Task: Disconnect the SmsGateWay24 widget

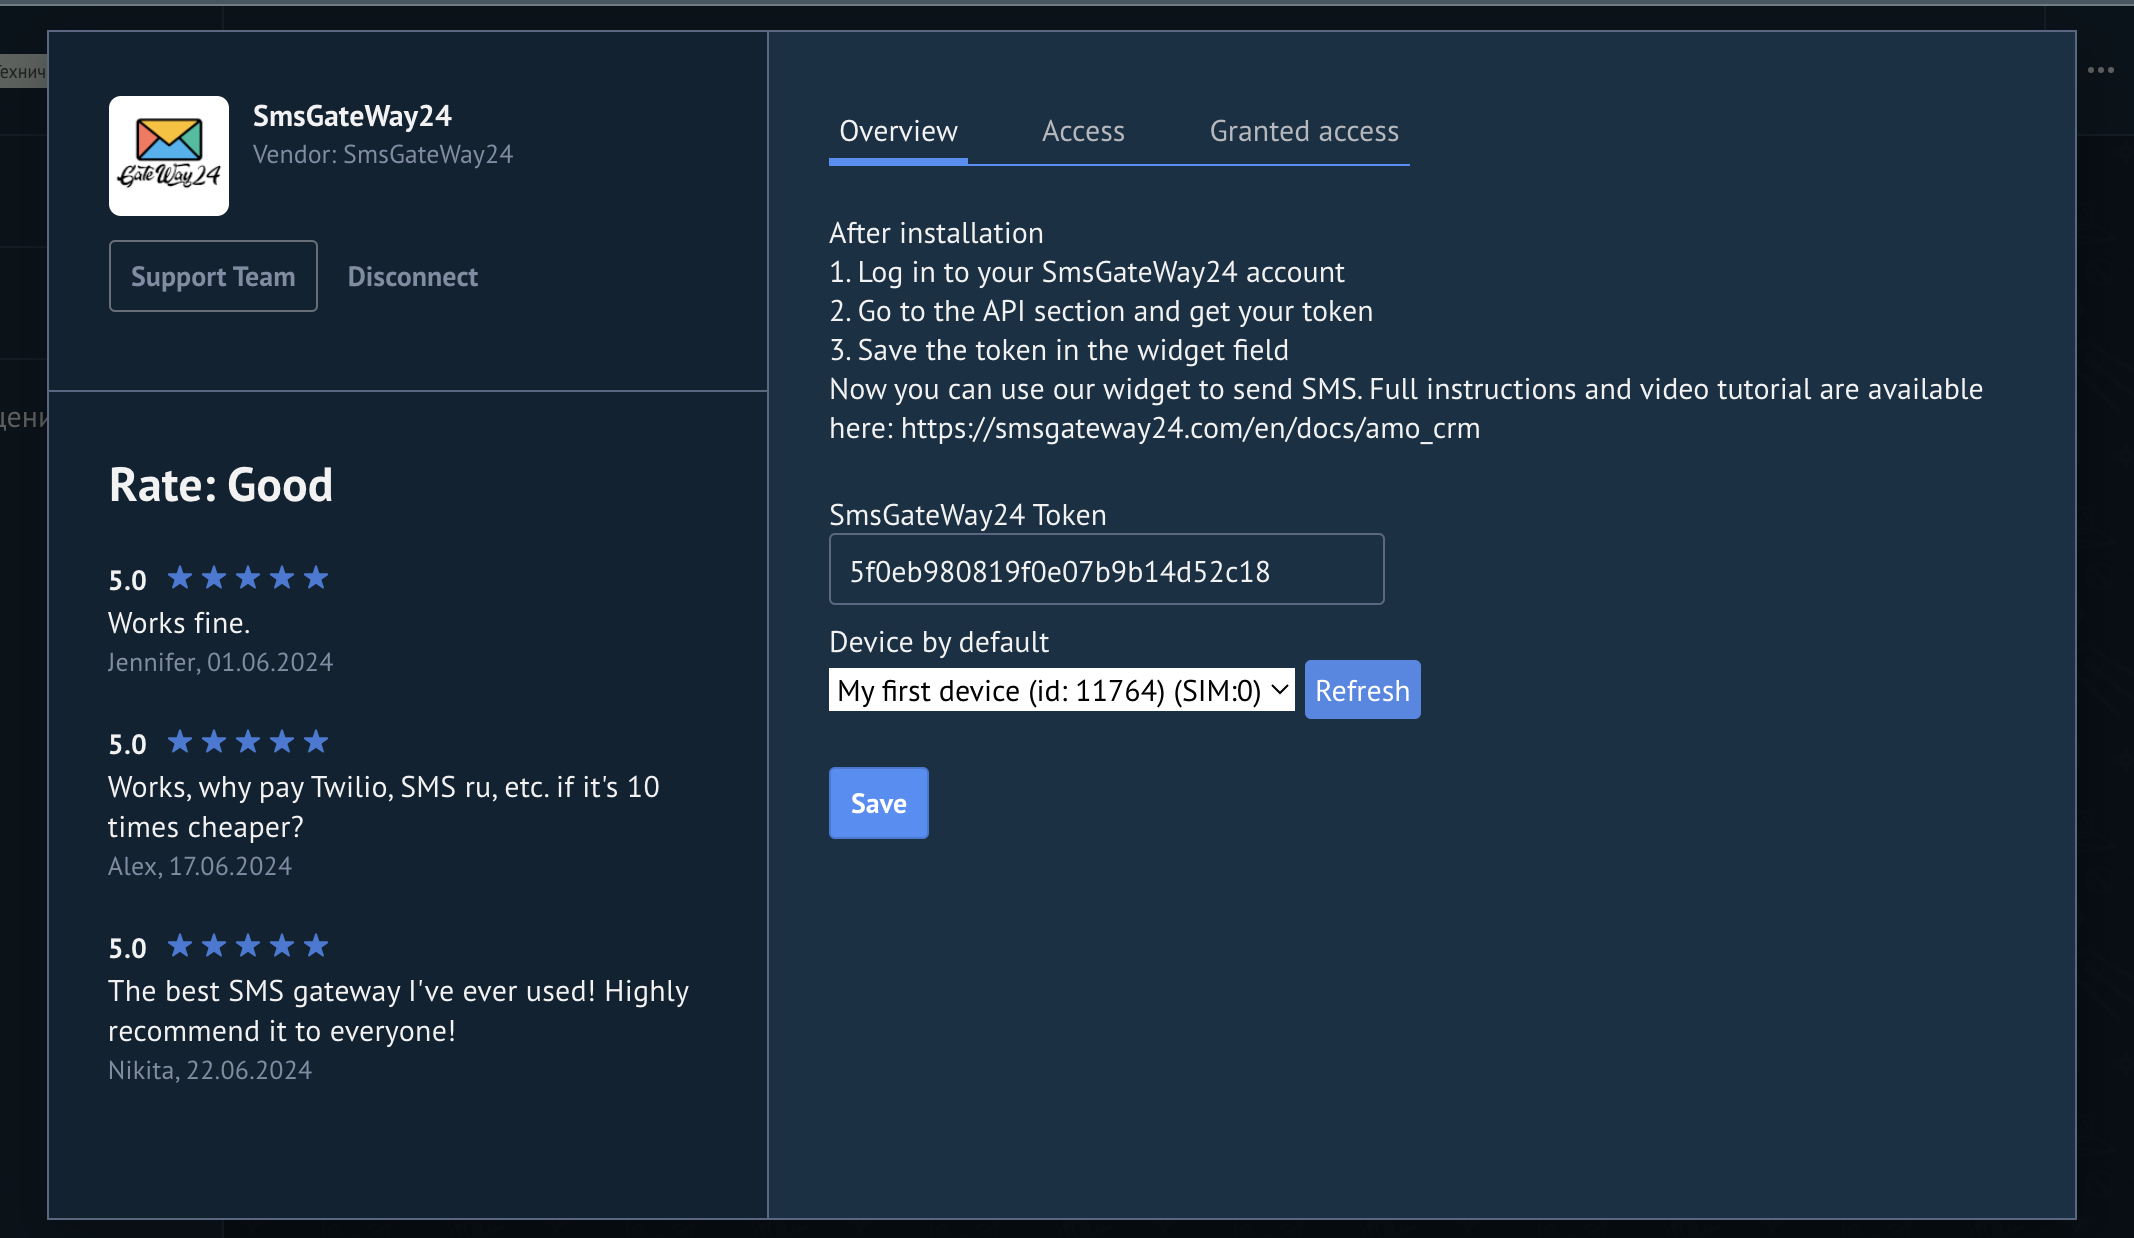Action: click(x=413, y=277)
